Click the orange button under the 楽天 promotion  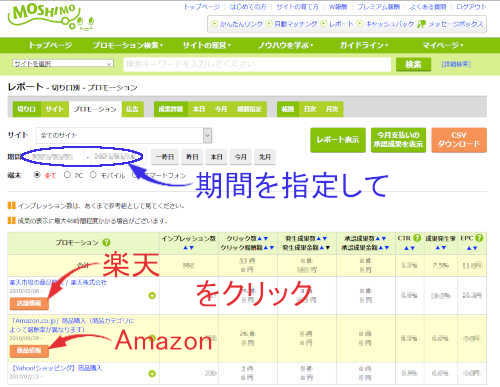tap(29, 303)
